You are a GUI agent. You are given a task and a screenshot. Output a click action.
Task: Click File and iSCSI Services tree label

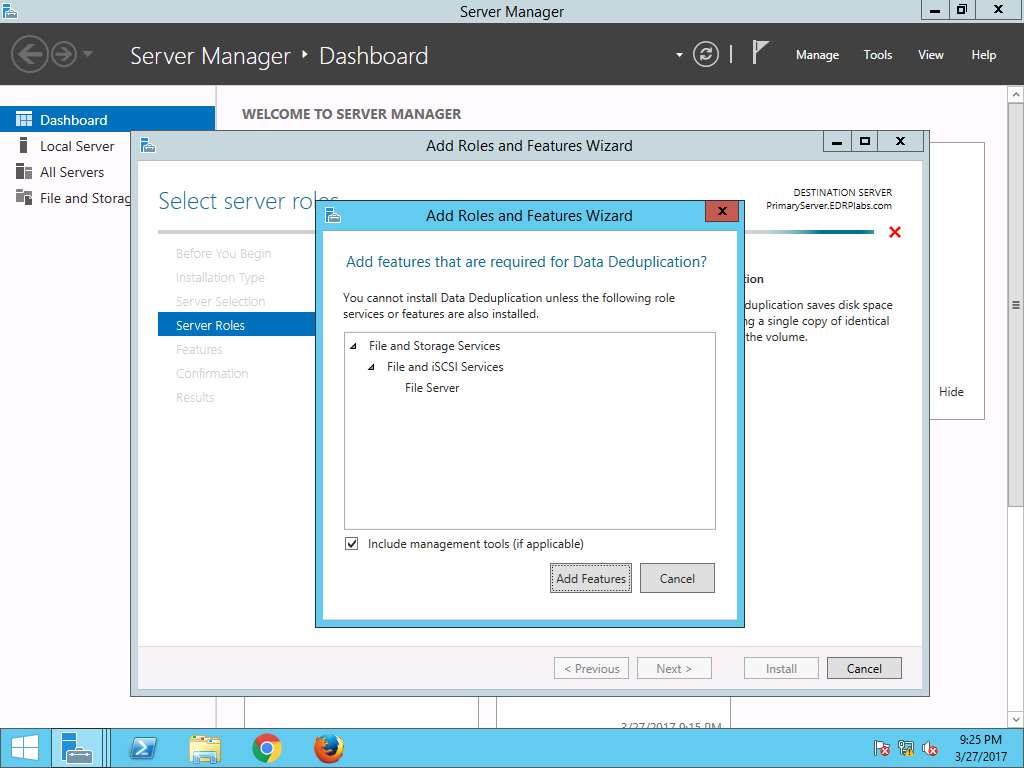[445, 367]
